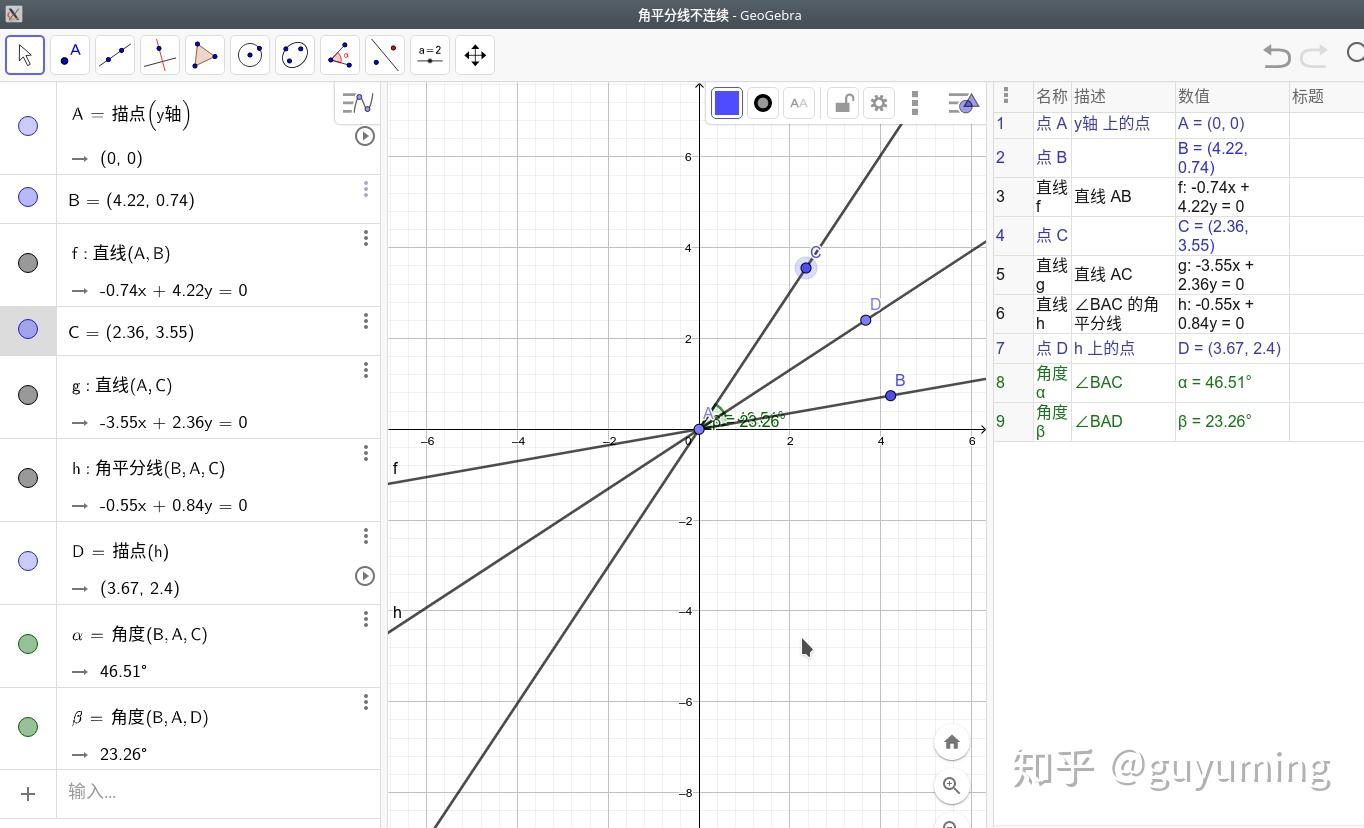
Task: Toggle visibility of point A
Action: [28, 126]
